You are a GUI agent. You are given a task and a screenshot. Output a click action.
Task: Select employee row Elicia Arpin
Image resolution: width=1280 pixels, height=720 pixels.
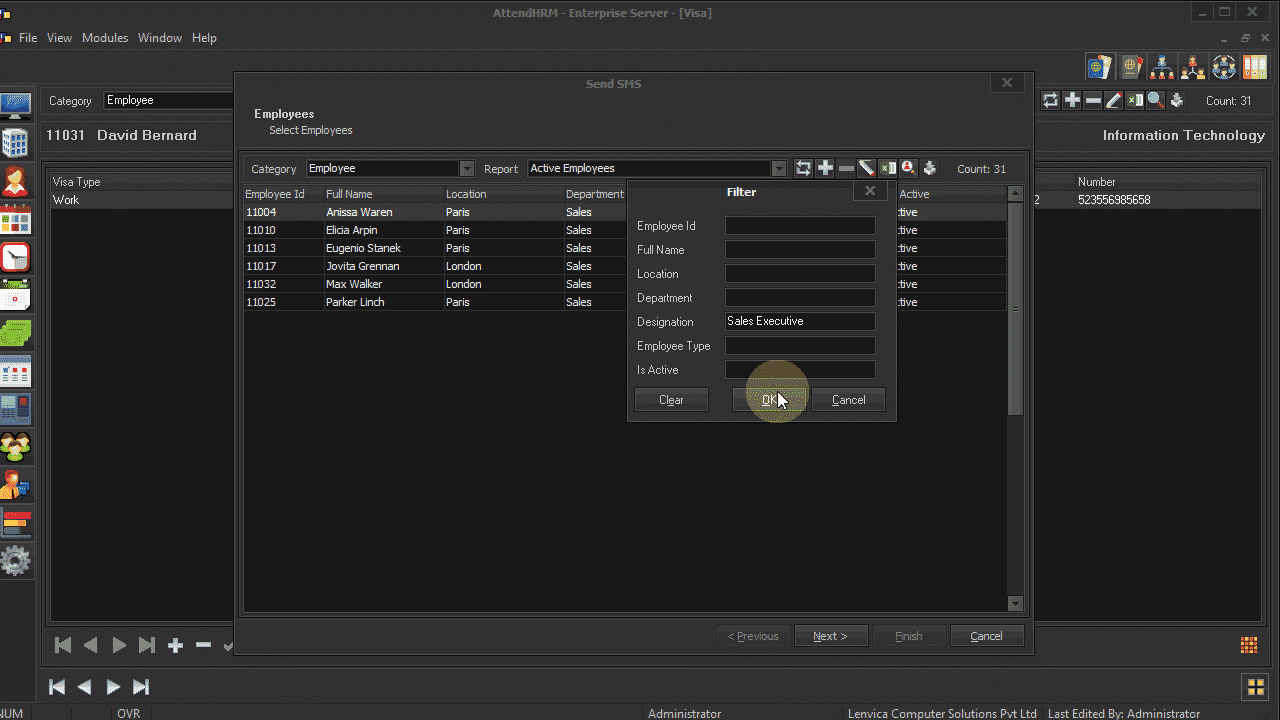[x=625, y=230]
